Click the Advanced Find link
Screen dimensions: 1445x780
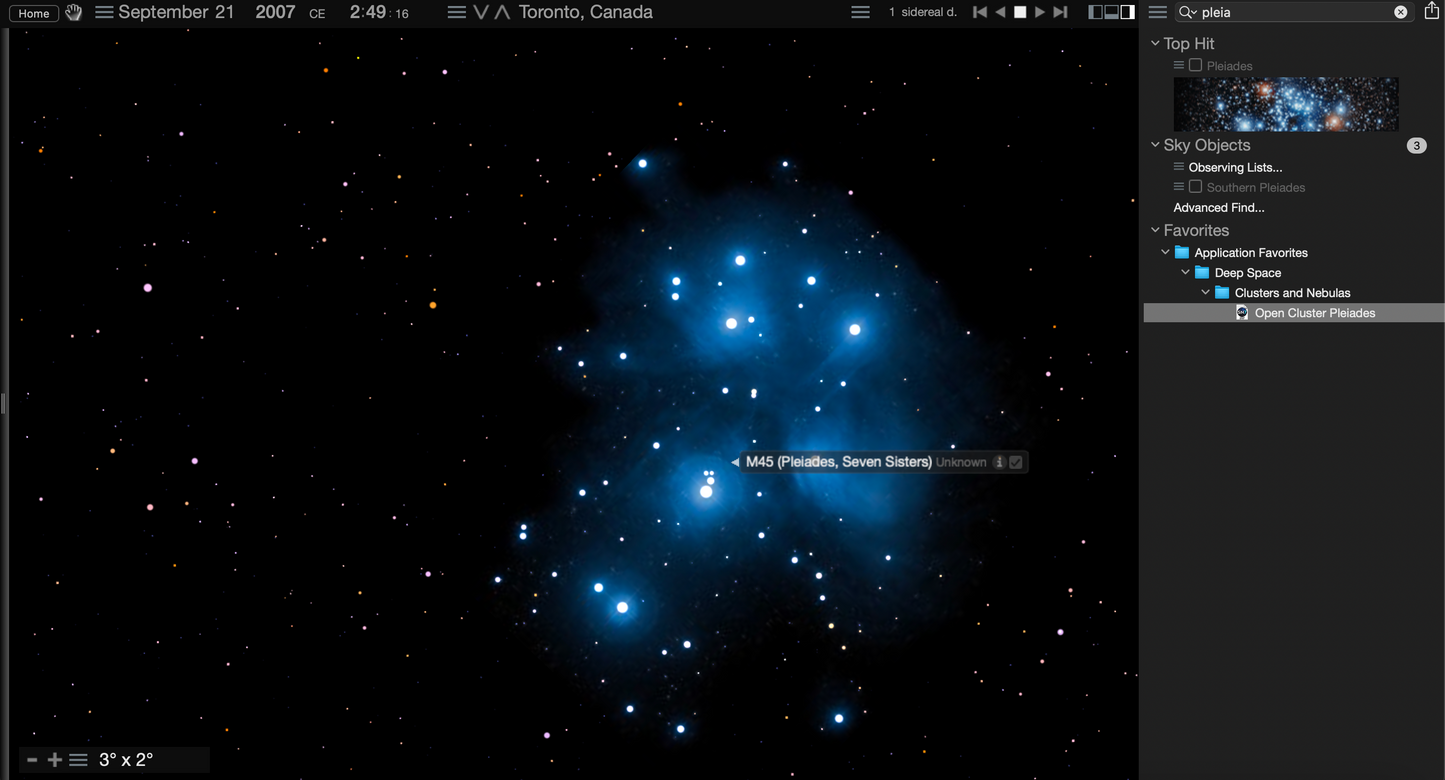pos(1219,208)
